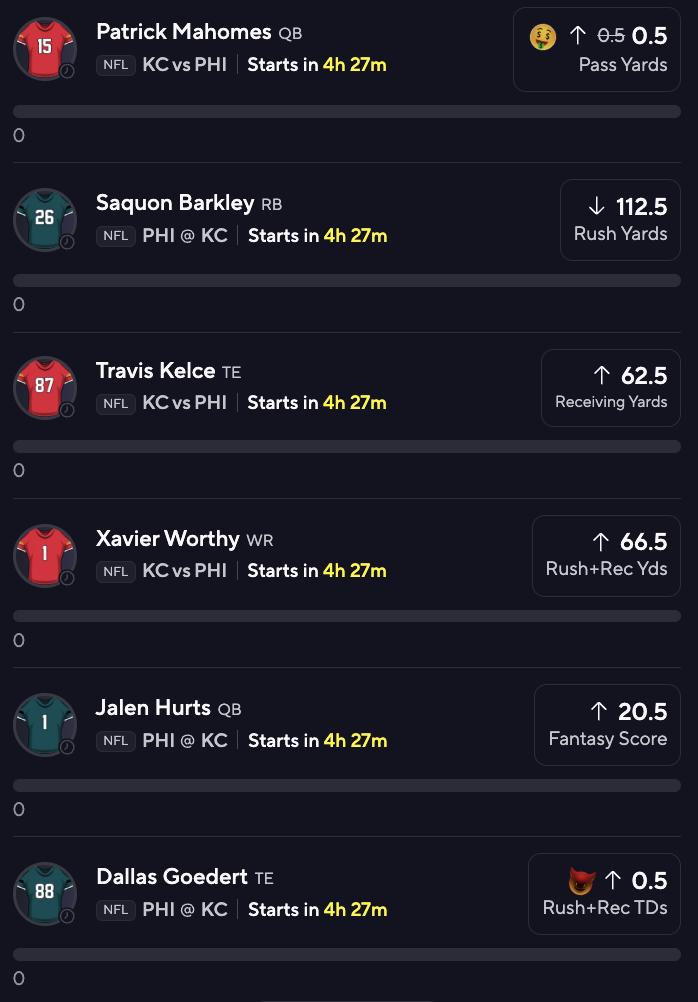
Task: Click Dallas Goedert's #88 jersey icon
Action: 44,893
